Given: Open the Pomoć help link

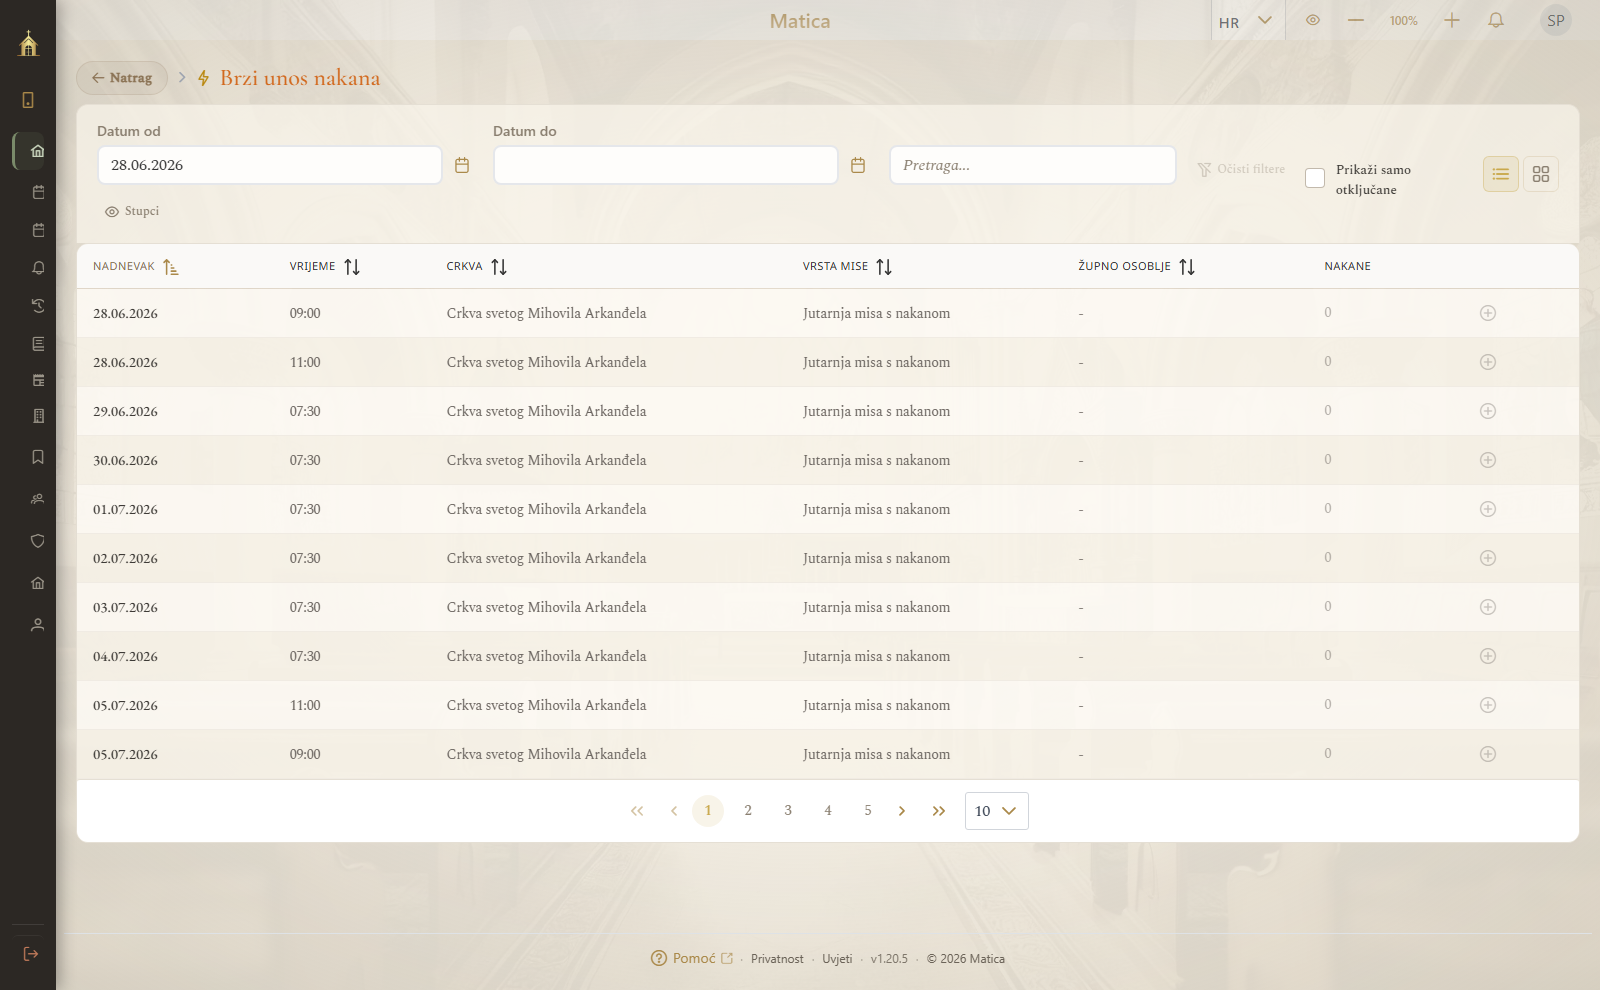Looking at the screenshot, I should tap(692, 958).
